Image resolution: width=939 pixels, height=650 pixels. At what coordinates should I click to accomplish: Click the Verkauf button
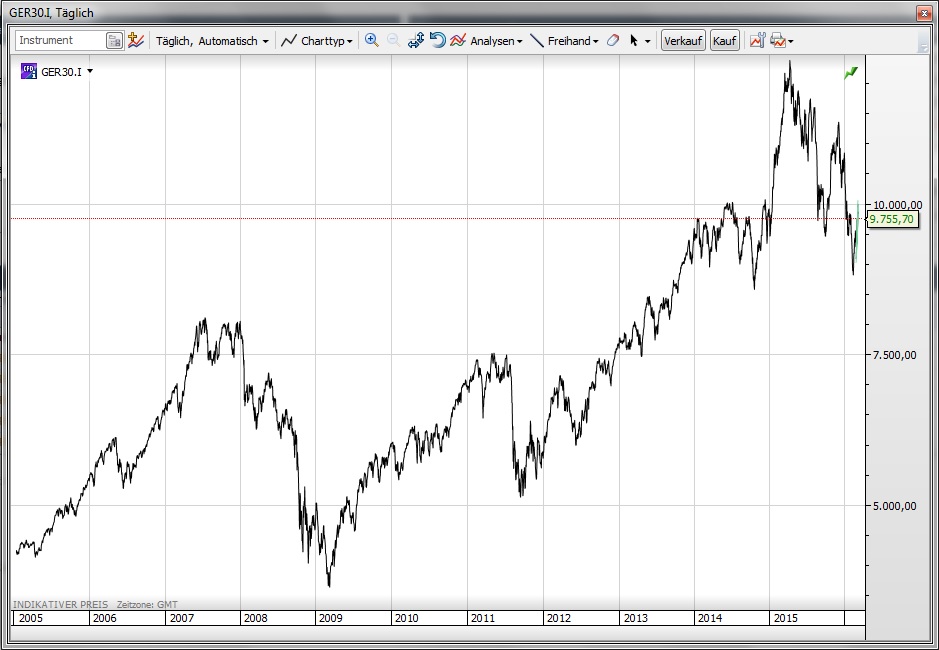[x=683, y=41]
